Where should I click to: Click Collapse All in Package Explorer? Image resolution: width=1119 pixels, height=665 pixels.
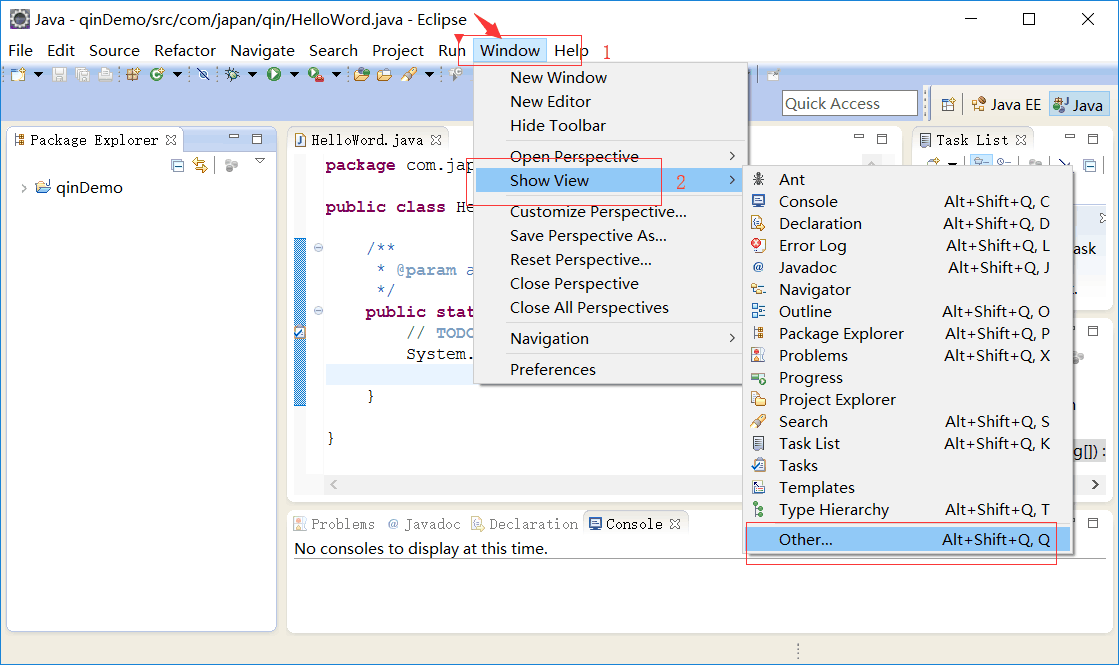tap(178, 166)
